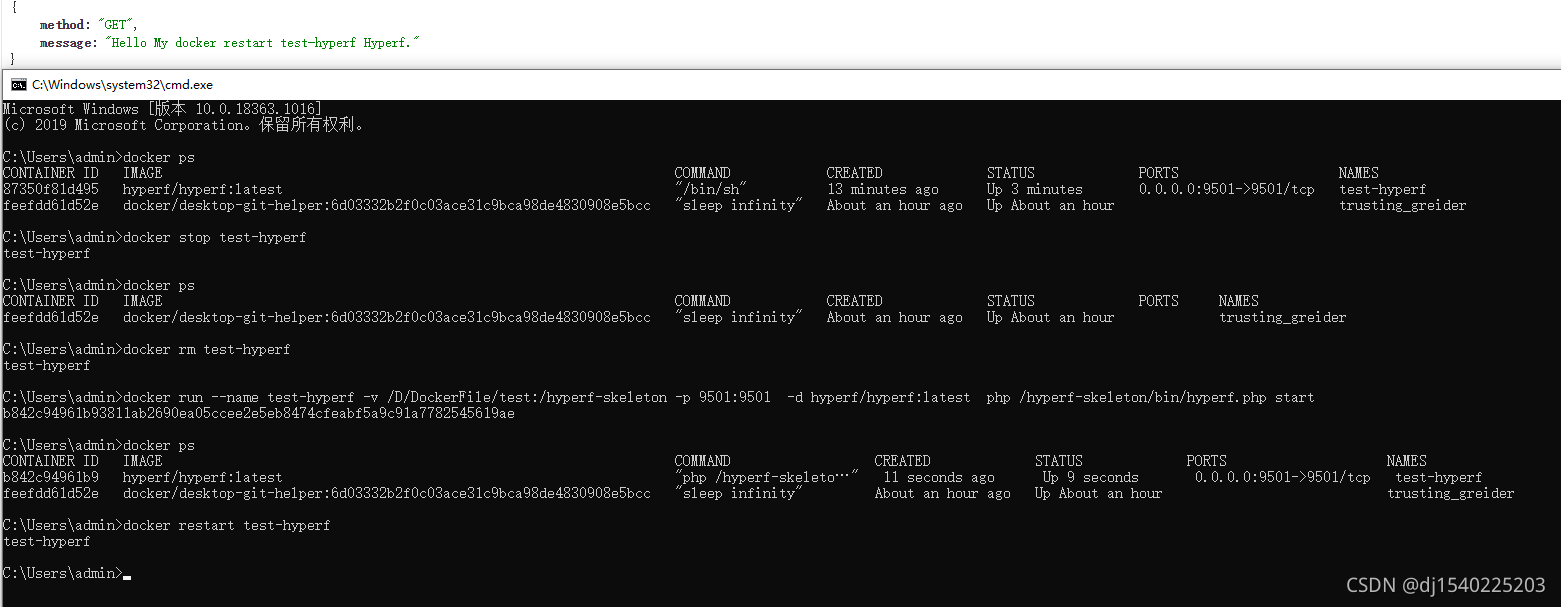This screenshot has height=607, width=1561.
Task: Click the GET value in the JSON output
Action: click(x=116, y=24)
